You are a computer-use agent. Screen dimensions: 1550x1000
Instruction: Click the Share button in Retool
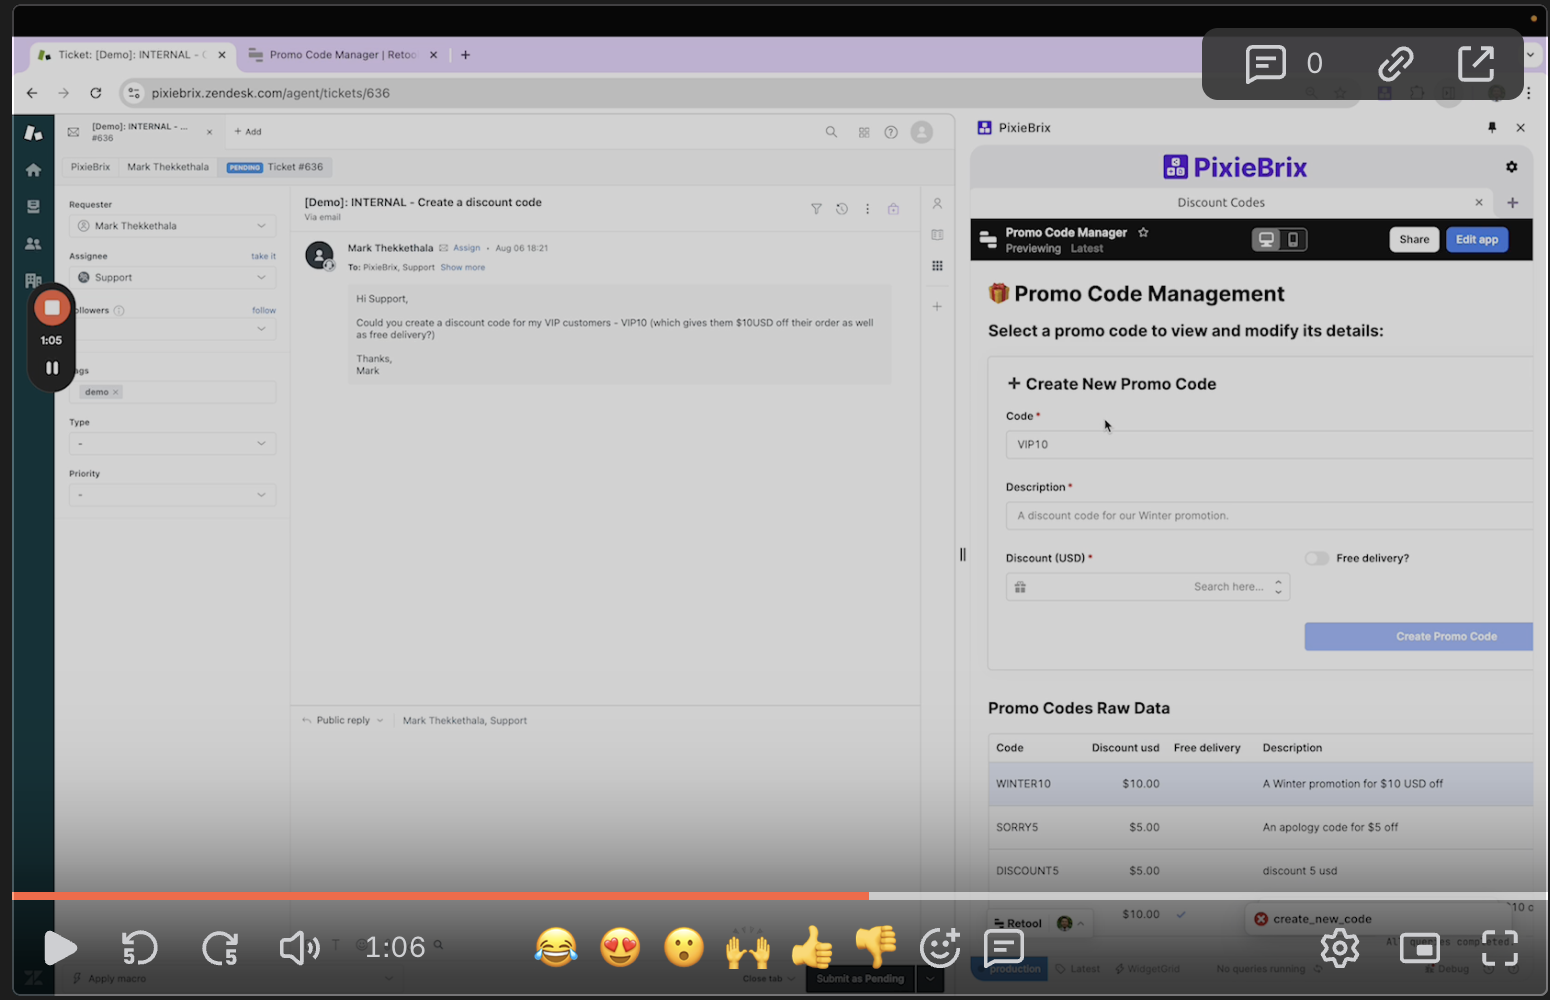click(1414, 240)
